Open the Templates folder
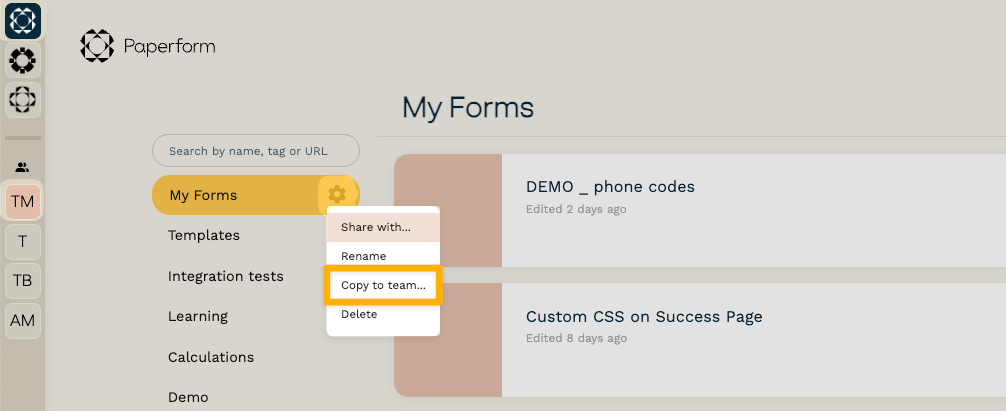The height and width of the screenshot is (411, 1006). (x=204, y=235)
